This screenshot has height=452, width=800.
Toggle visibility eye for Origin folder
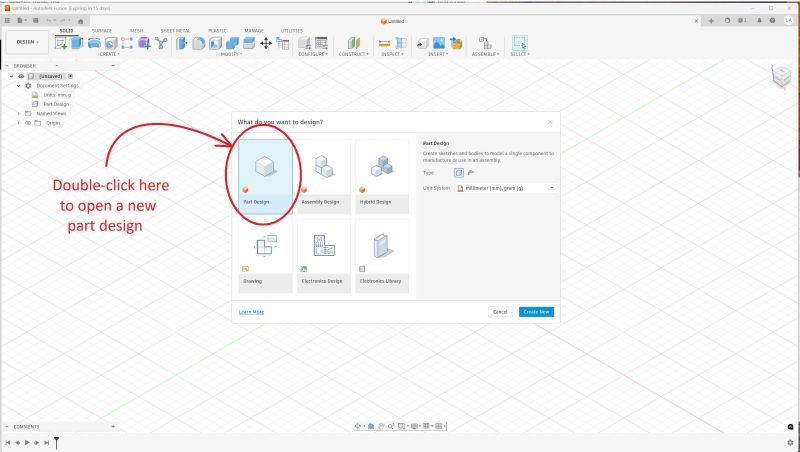pos(28,122)
